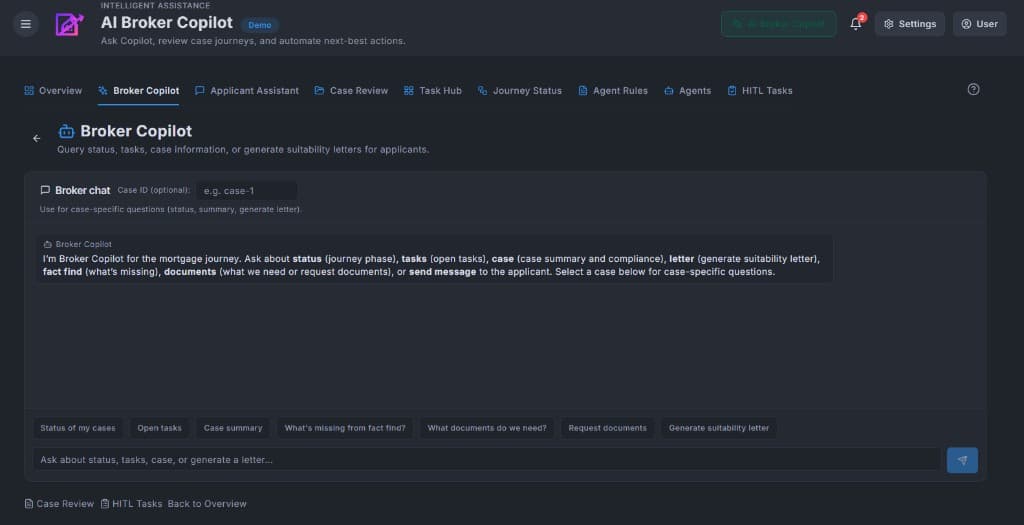
Task: Open the Case Review footer link
Action: click(x=59, y=503)
